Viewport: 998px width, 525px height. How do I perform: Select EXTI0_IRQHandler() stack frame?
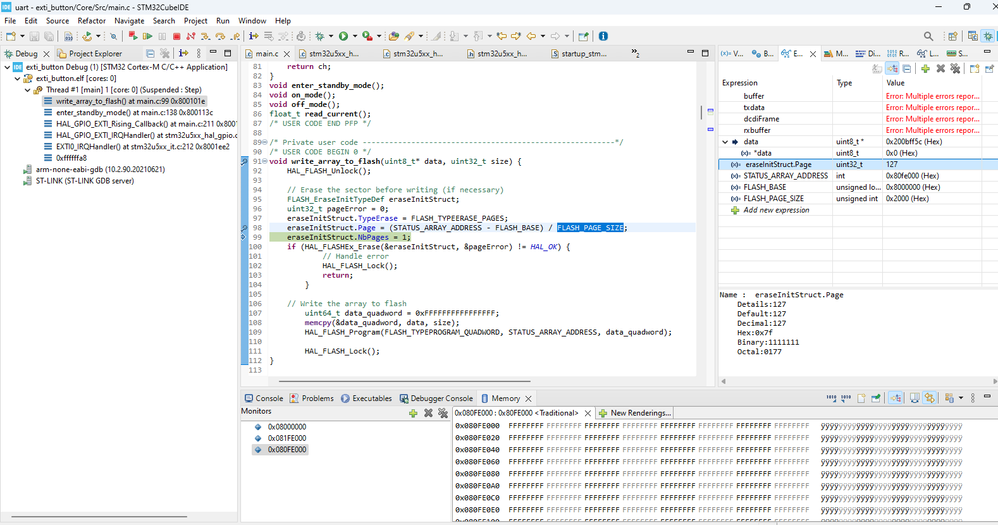[x=137, y=146]
